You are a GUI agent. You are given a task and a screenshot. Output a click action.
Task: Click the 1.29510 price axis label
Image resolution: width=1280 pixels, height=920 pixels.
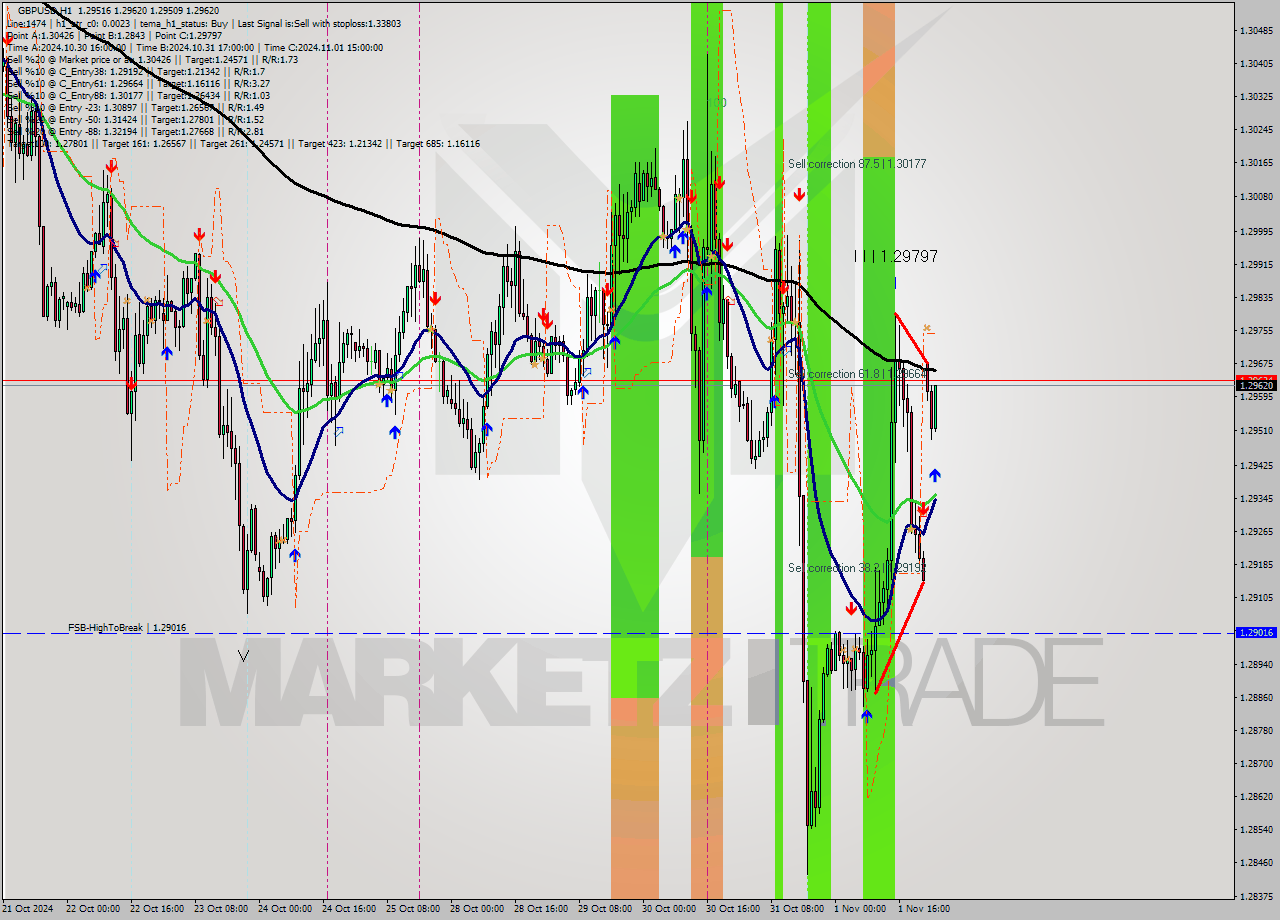(x=1256, y=431)
